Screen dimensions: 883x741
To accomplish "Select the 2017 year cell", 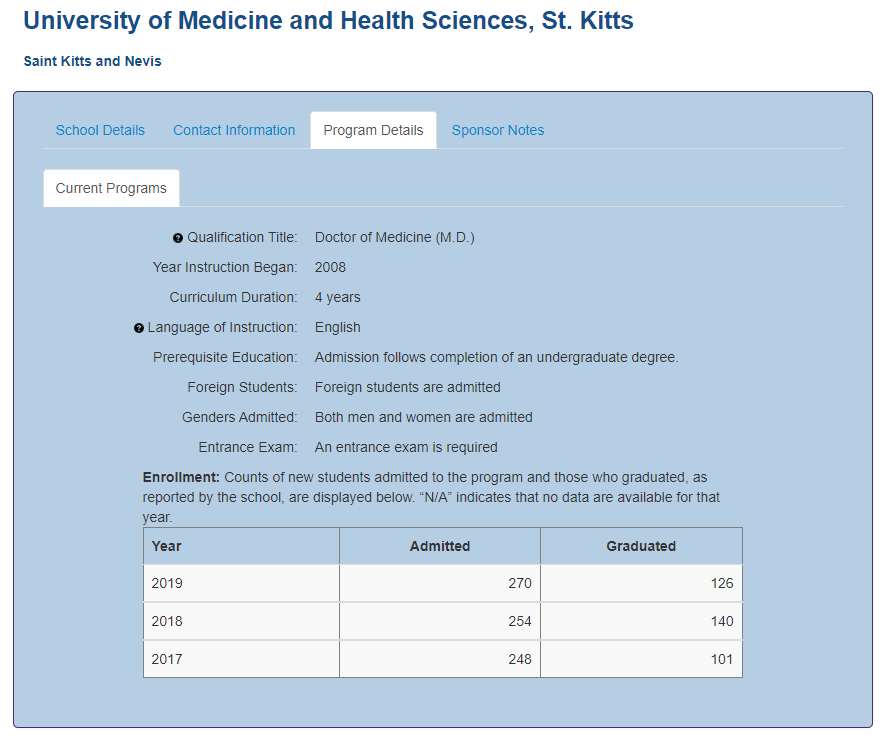I will tap(167, 659).
